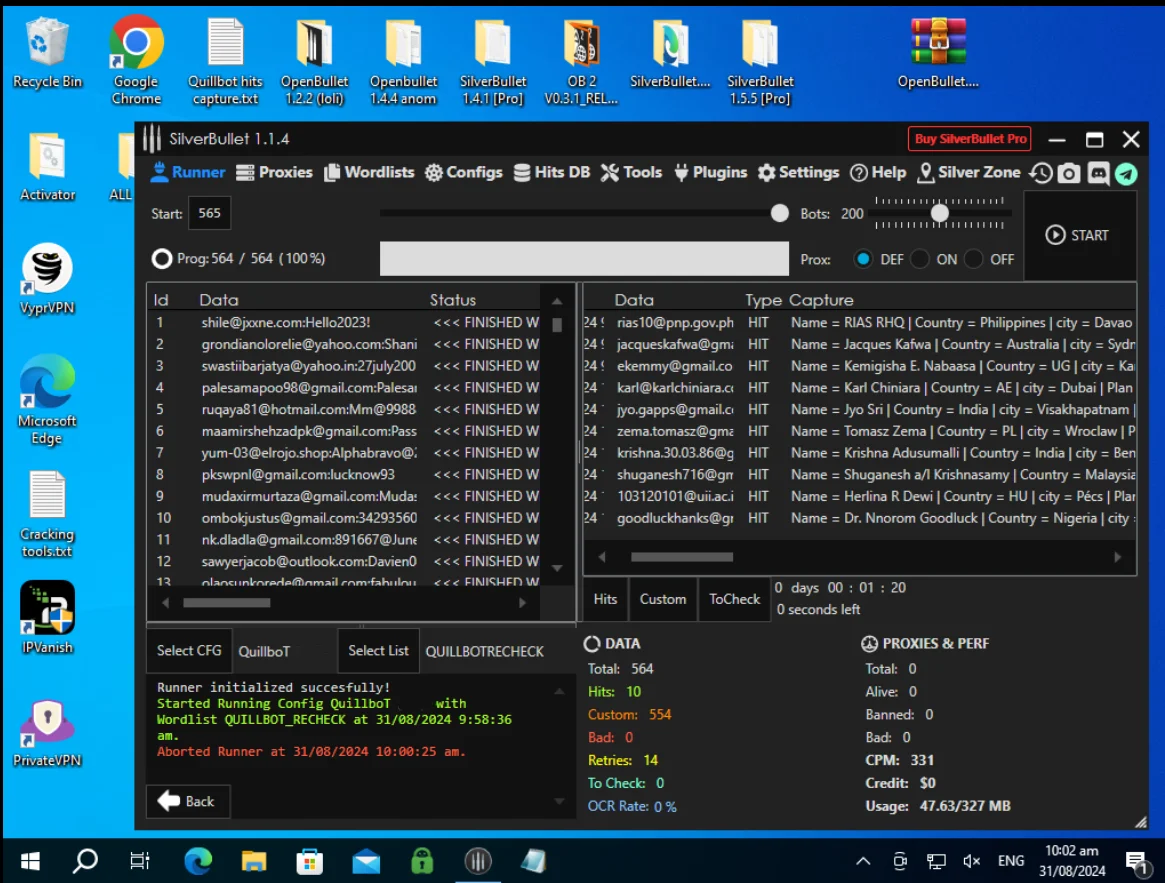The height and width of the screenshot is (883, 1165).
Task: Select the OpenBullet WinRAR archive icon
Action: pos(938,54)
